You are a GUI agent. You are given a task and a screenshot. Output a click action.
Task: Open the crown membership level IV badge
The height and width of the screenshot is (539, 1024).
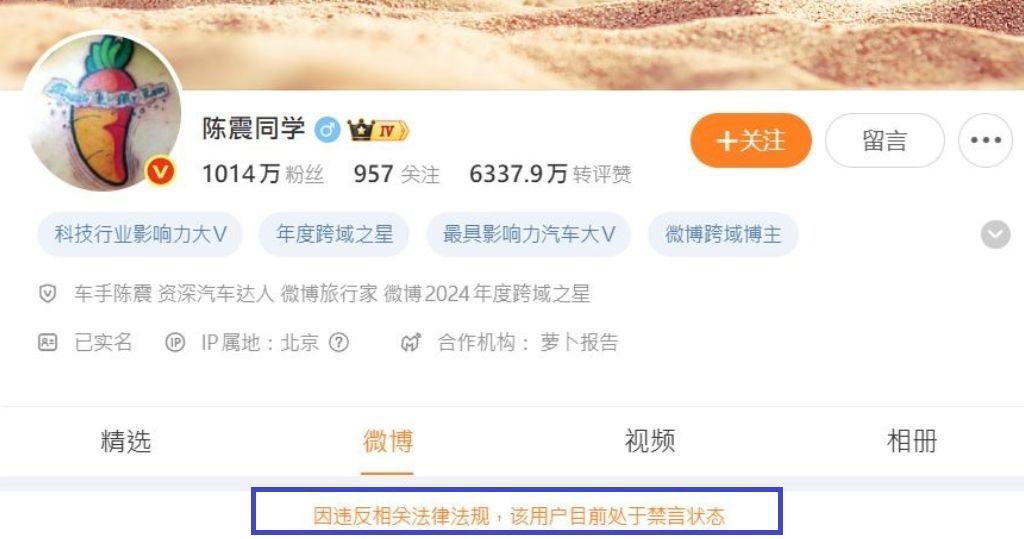pyautogui.click(x=377, y=130)
